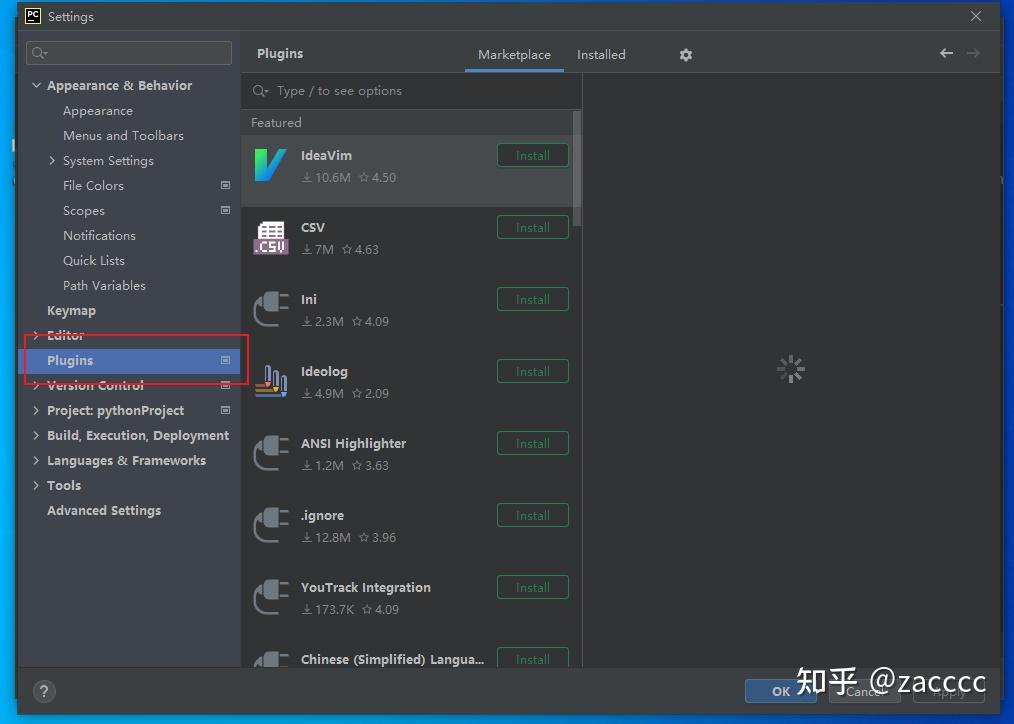Switch to the Marketplace tab

point(514,54)
